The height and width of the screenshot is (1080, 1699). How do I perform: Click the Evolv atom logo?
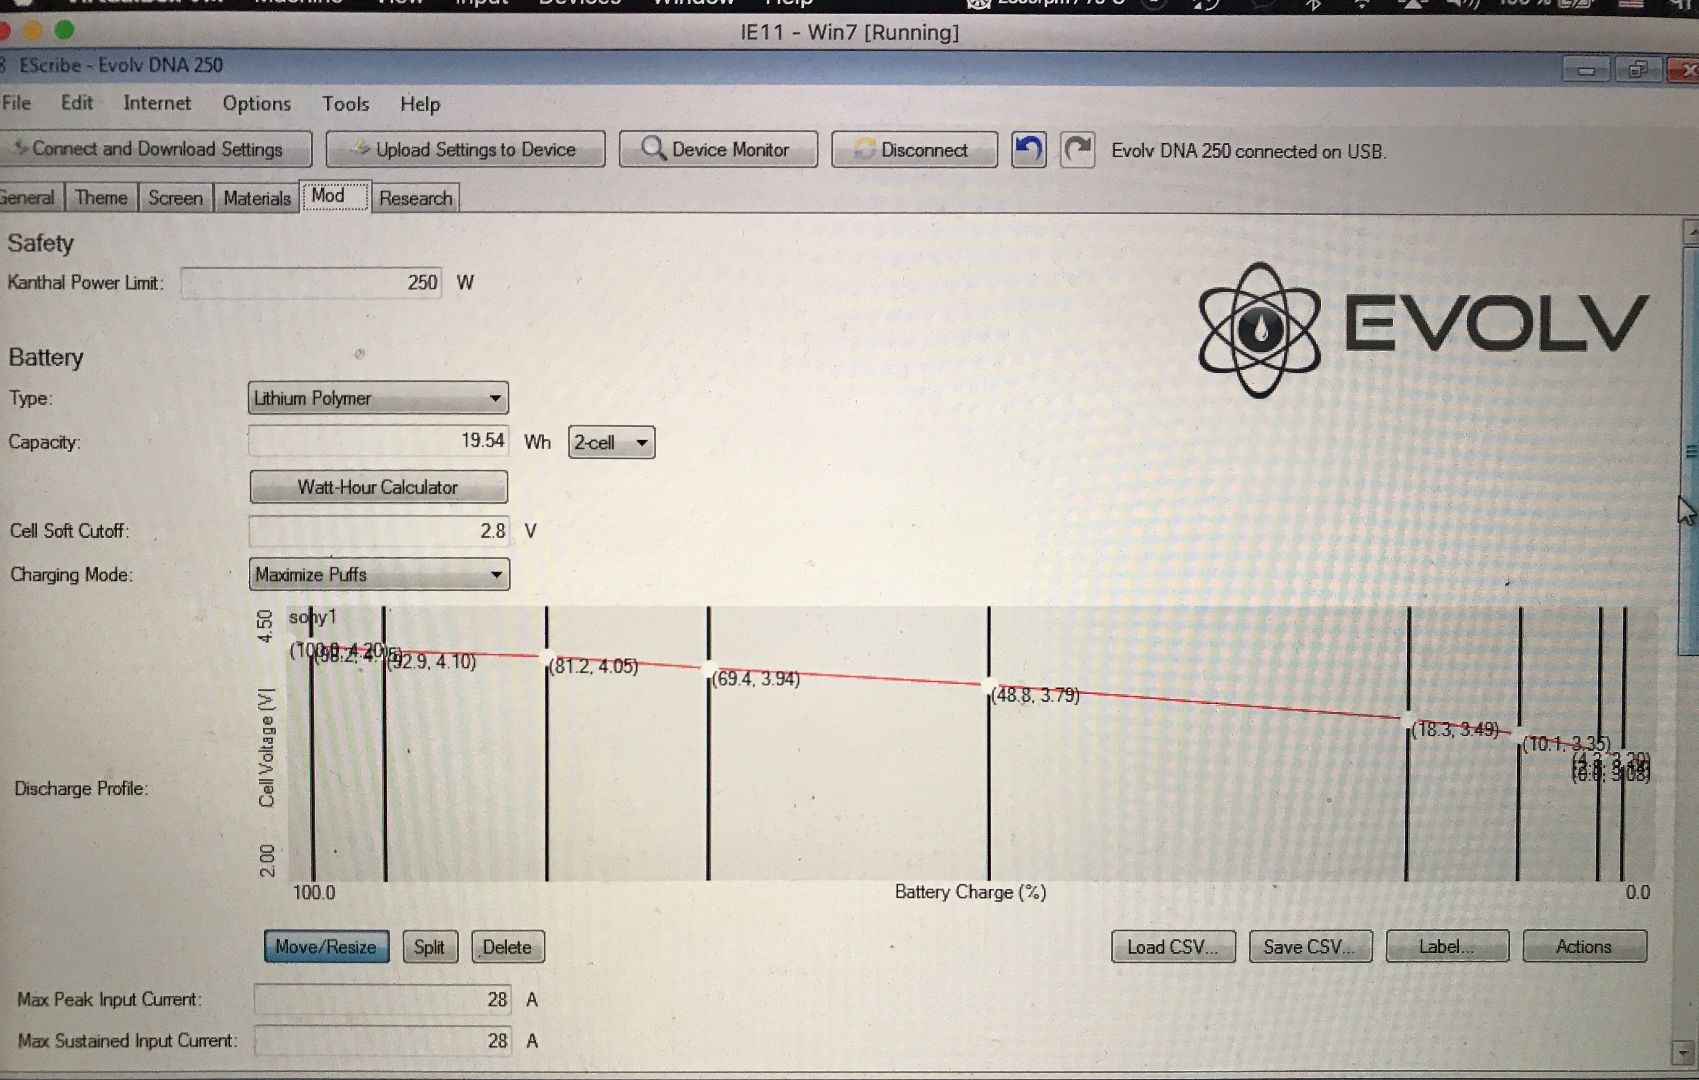click(1259, 329)
